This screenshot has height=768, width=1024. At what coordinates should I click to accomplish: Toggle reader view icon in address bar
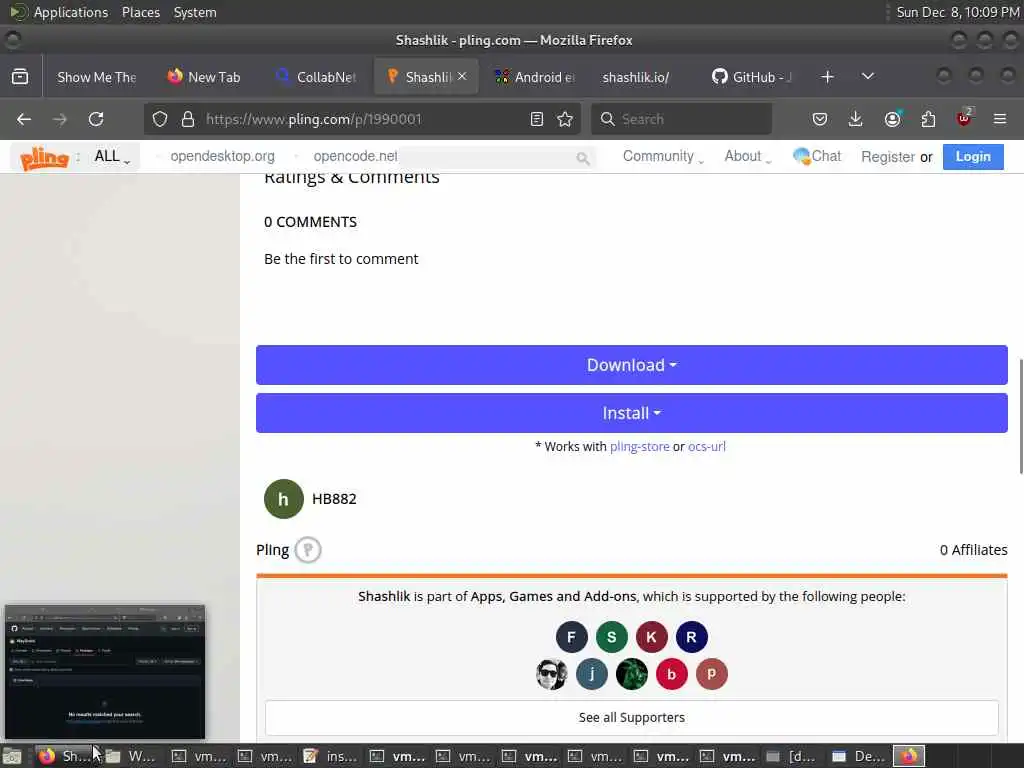[537, 119]
